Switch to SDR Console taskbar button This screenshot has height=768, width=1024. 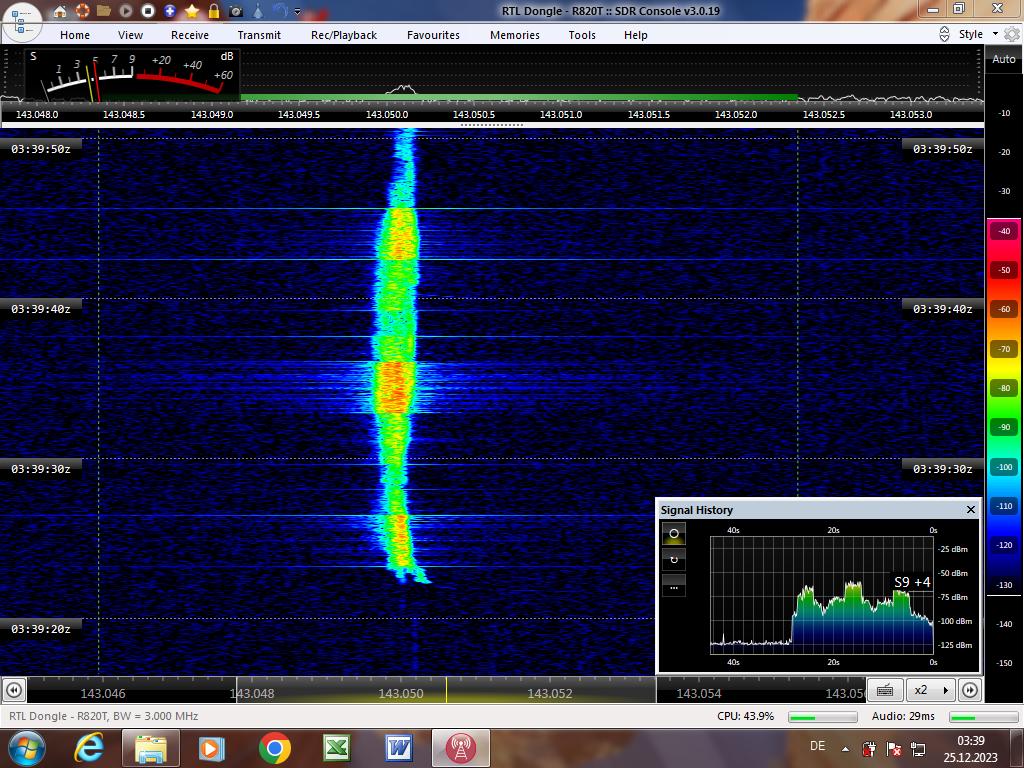tap(460, 748)
